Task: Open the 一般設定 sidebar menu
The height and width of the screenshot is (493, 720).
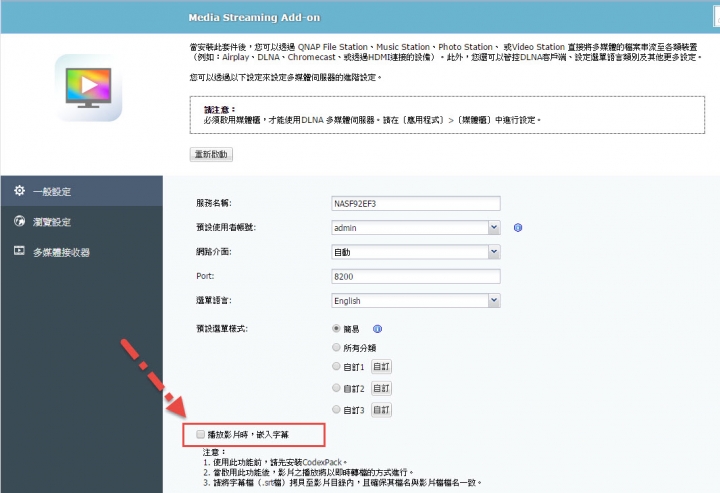Action: click(x=82, y=191)
